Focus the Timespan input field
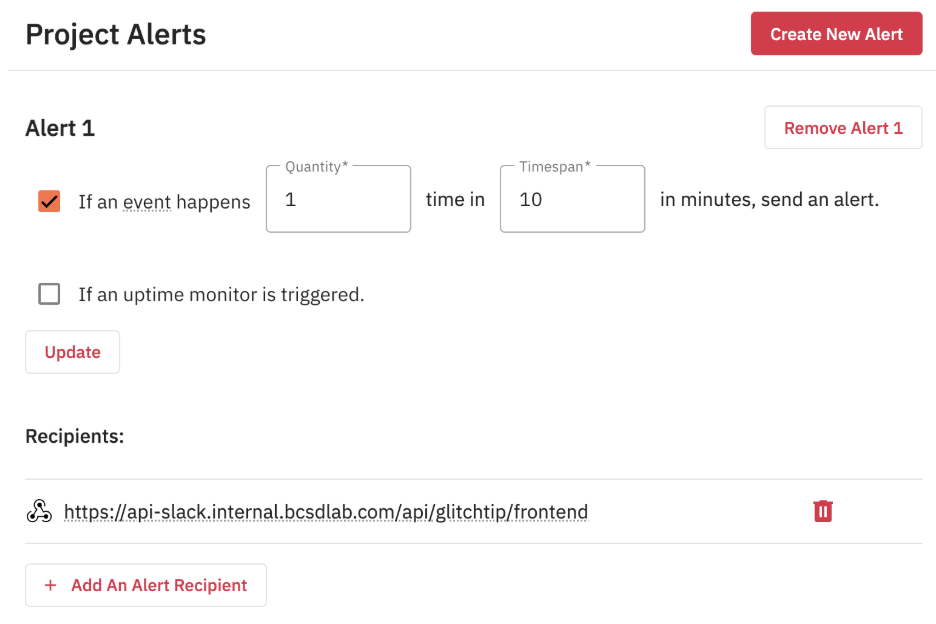This screenshot has width=936, height=624. [572, 199]
